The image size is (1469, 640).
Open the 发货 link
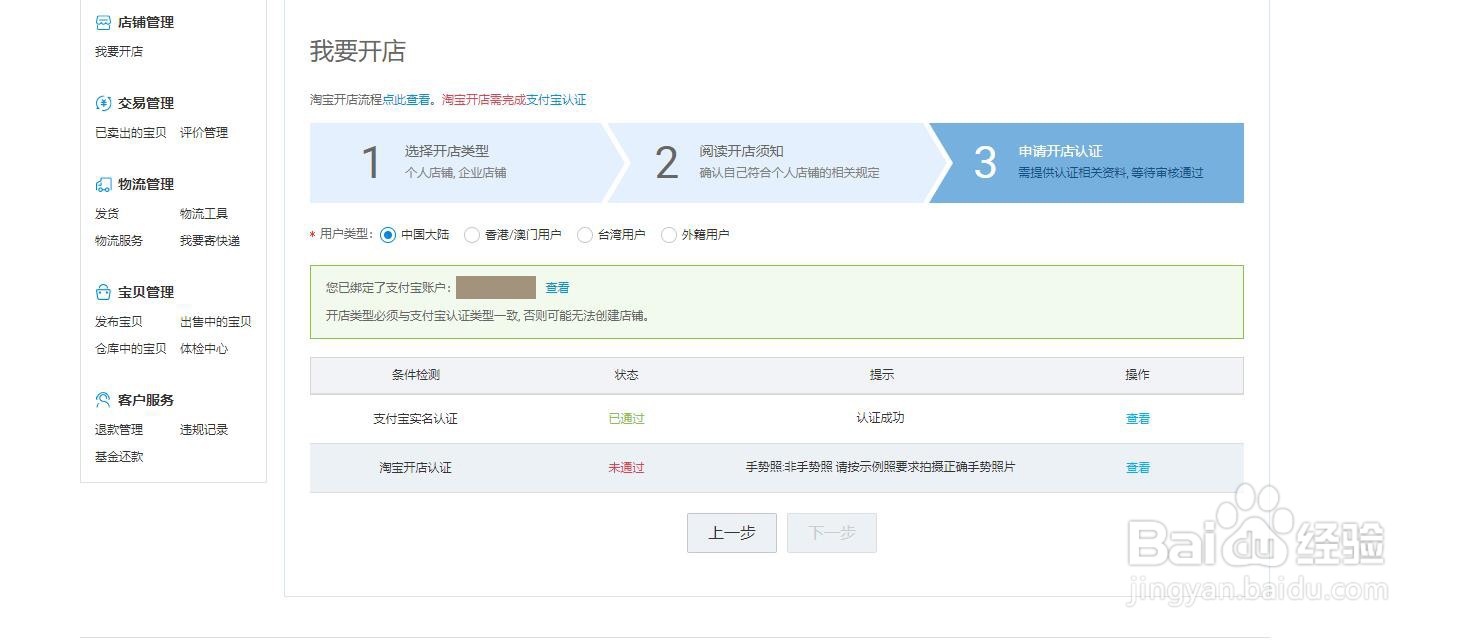pyautogui.click(x=107, y=213)
